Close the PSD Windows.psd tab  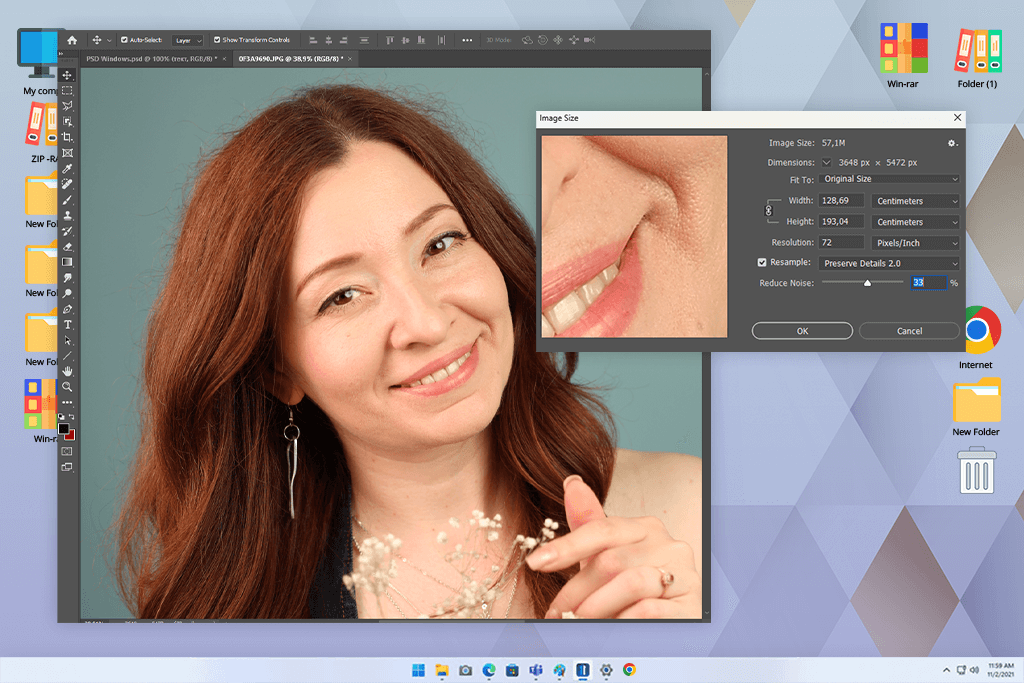coord(224,59)
